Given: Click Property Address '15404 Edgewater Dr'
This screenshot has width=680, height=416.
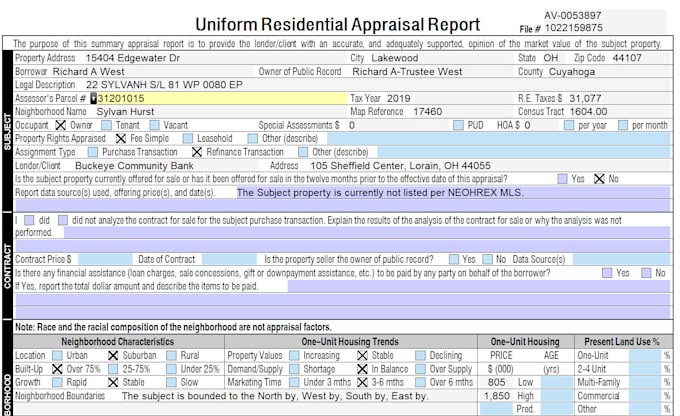Looking at the screenshot, I should pos(133,58).
